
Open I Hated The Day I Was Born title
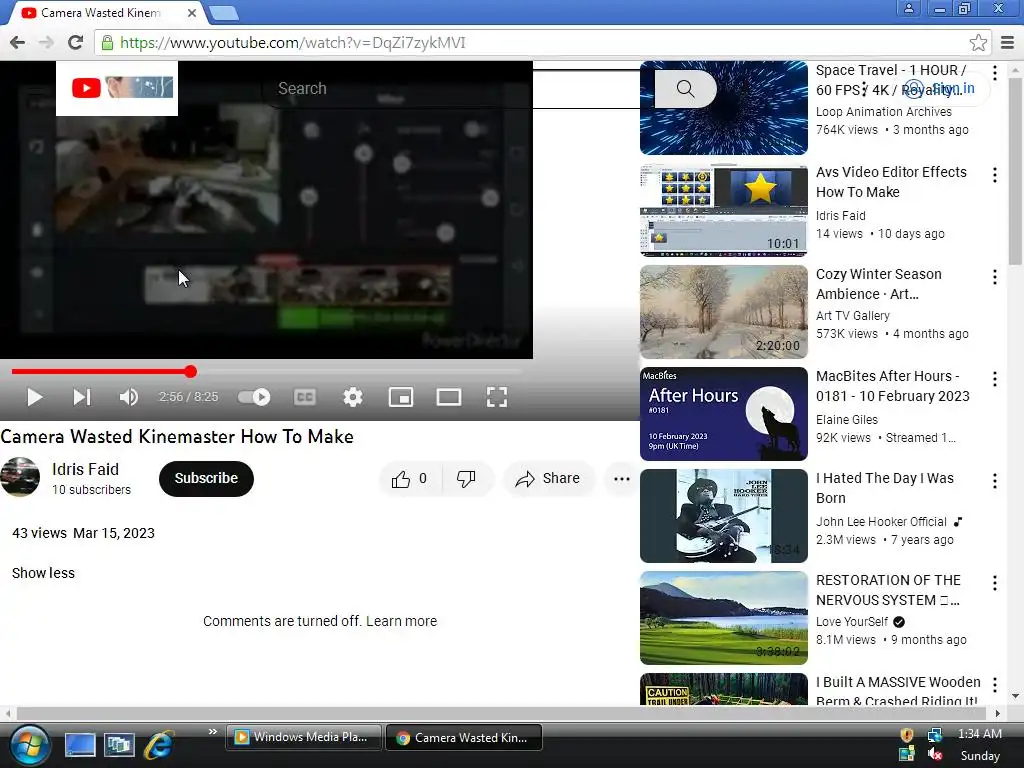click(x=884, y=488)
